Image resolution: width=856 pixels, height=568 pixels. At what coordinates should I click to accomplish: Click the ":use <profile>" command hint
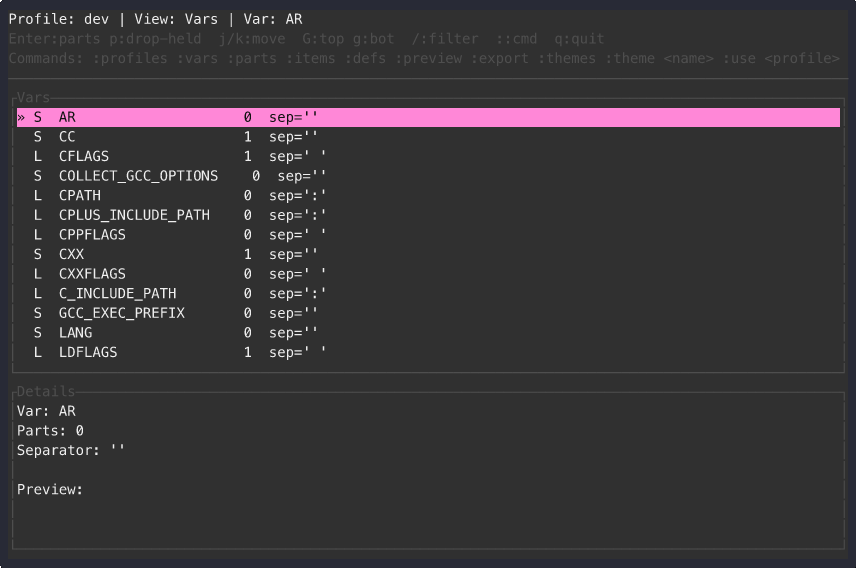(781, 58)
